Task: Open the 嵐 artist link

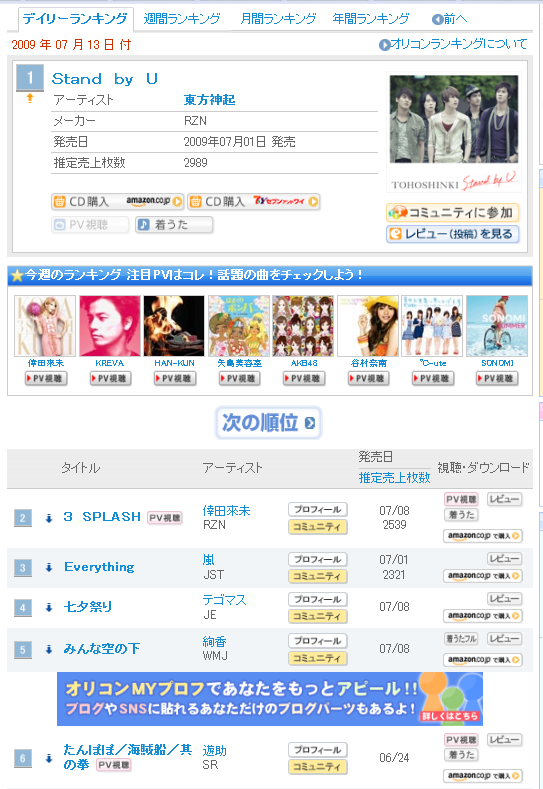Action: [x=208, y=560]
